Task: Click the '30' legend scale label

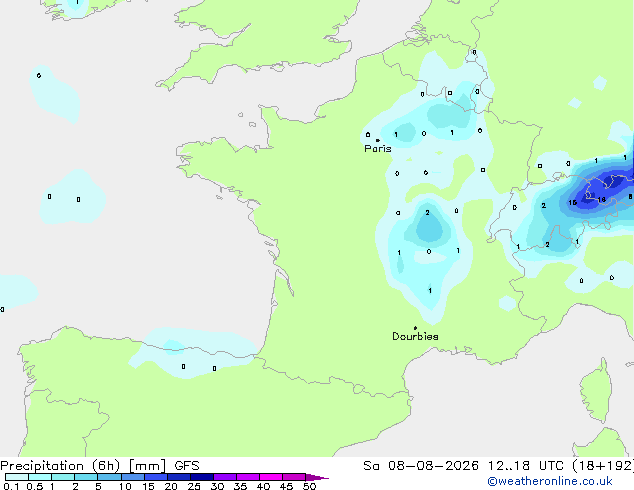Action: coord(217,486)
